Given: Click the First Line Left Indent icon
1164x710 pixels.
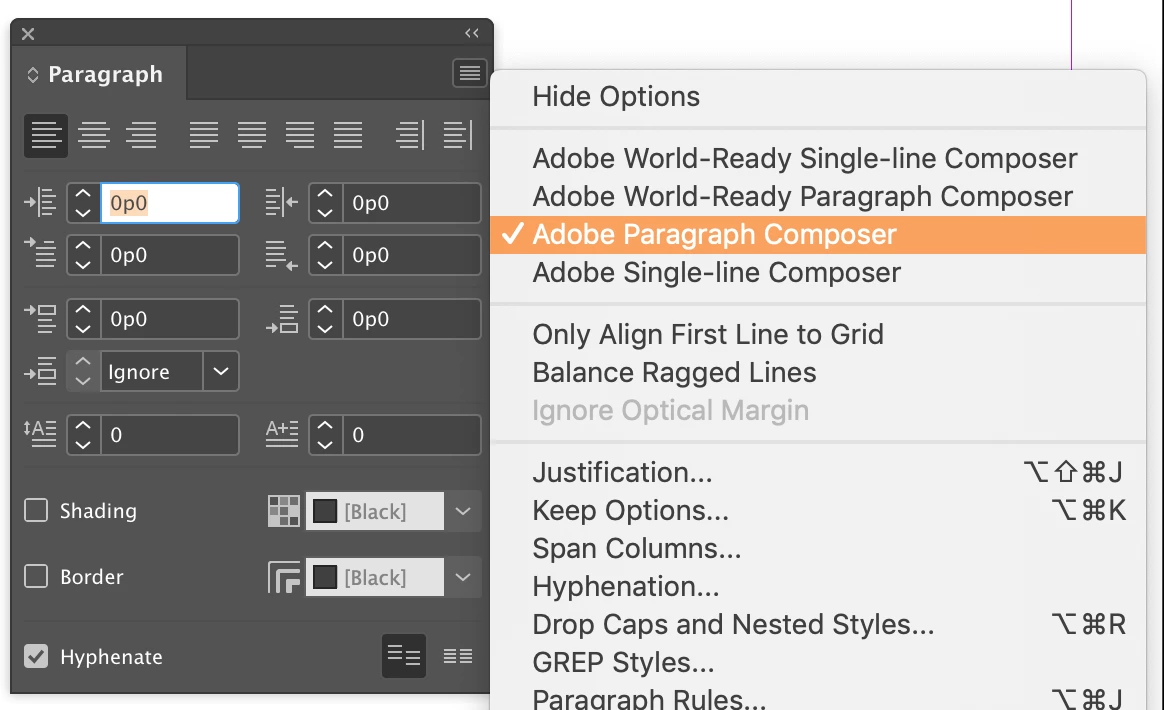Looking at the screenshot, I should click(40, 253).
